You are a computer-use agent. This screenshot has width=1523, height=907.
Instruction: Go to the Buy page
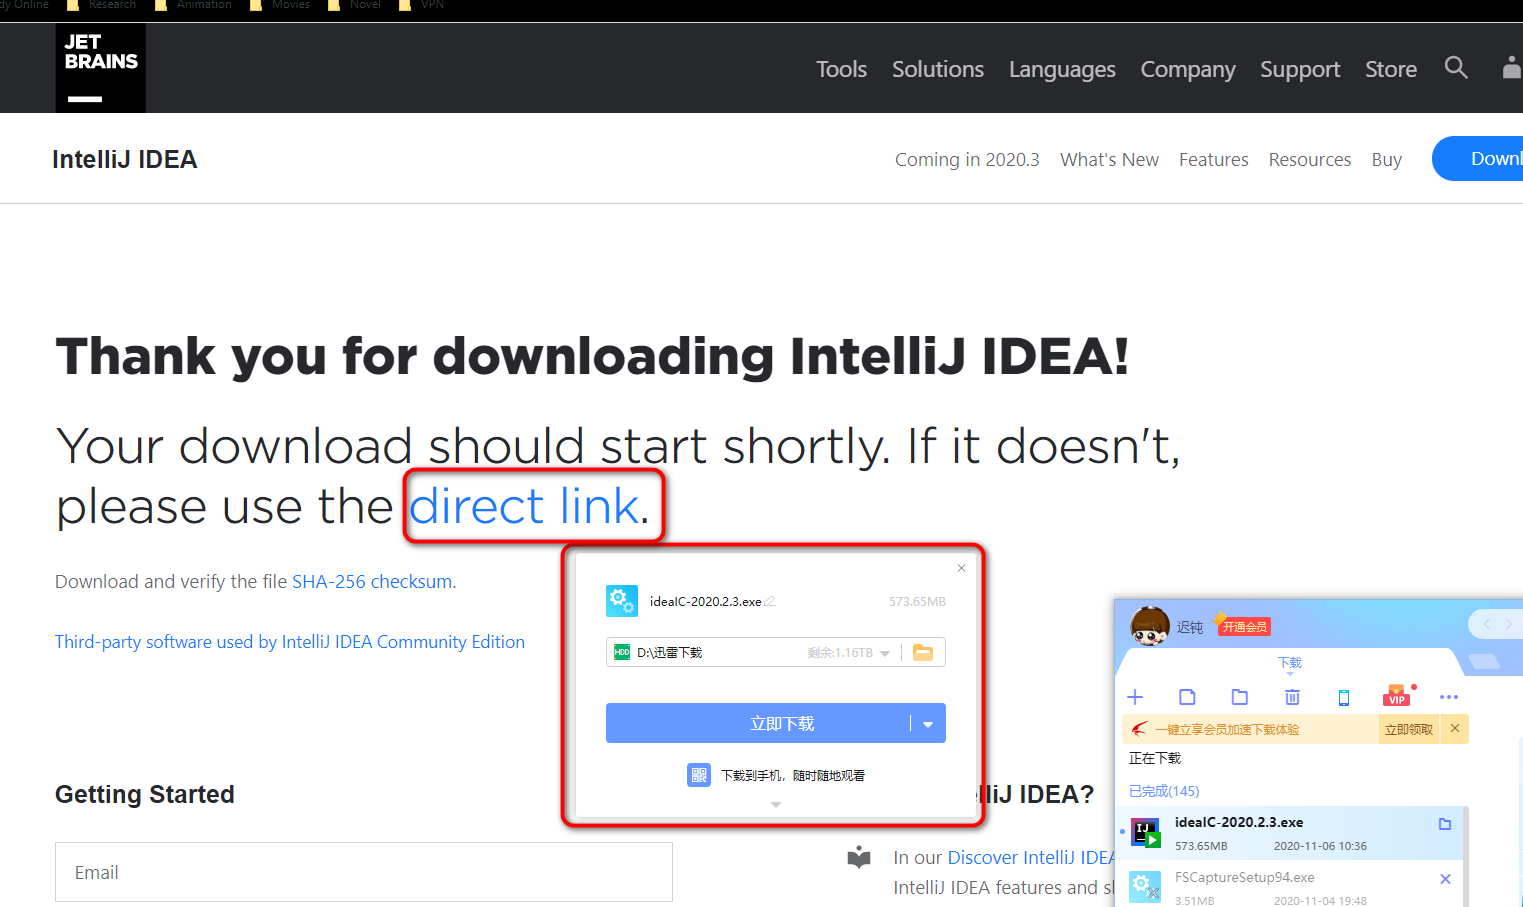[x=1387, y=159]
